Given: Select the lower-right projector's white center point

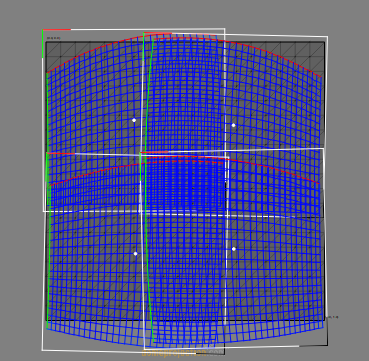Looking at the screenshot, I should [234, 249].
